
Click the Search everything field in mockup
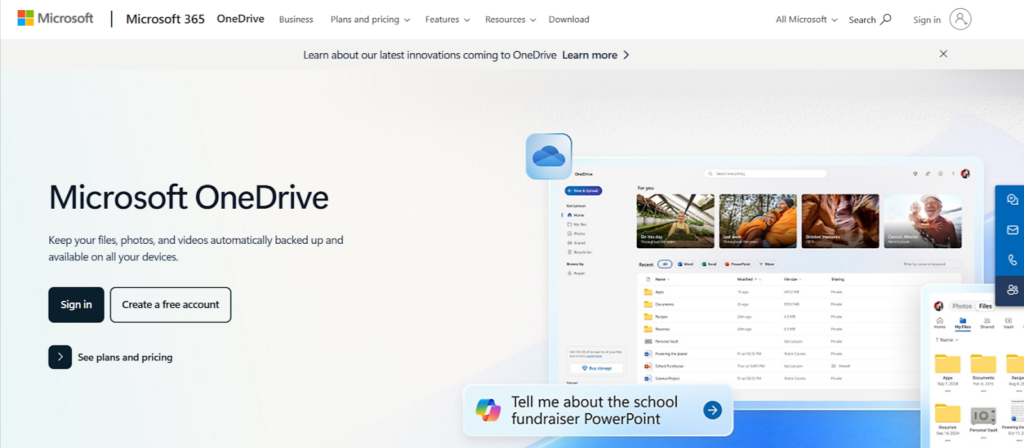pyautogui.click(x=765, y=174)
